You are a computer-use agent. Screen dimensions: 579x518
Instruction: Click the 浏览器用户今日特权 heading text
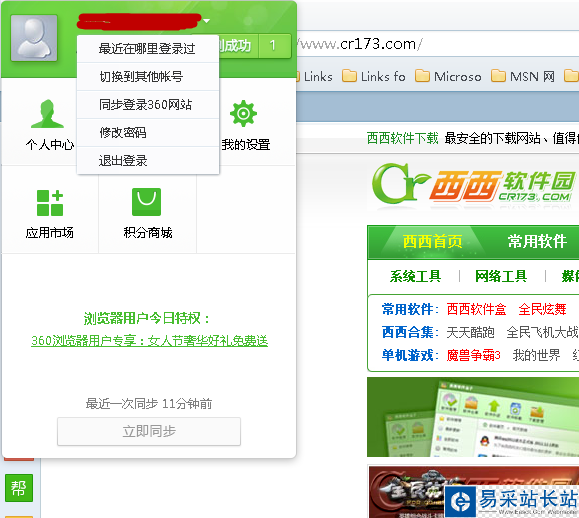click(x=147, y=318)
